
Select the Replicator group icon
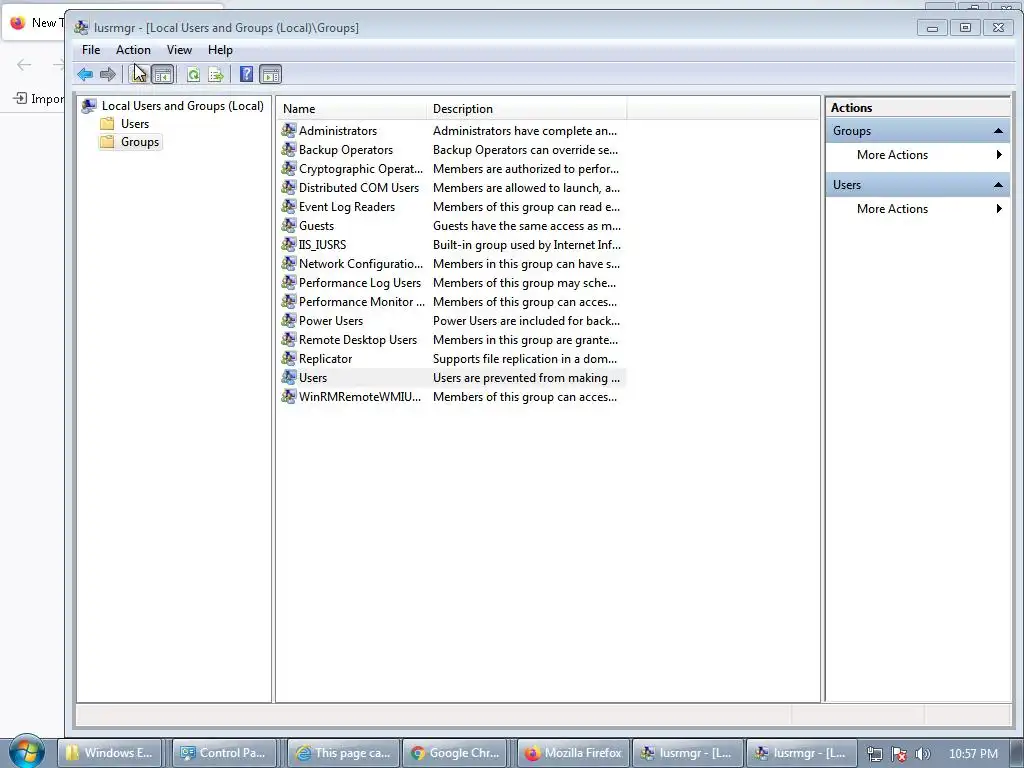coord(289,359)
